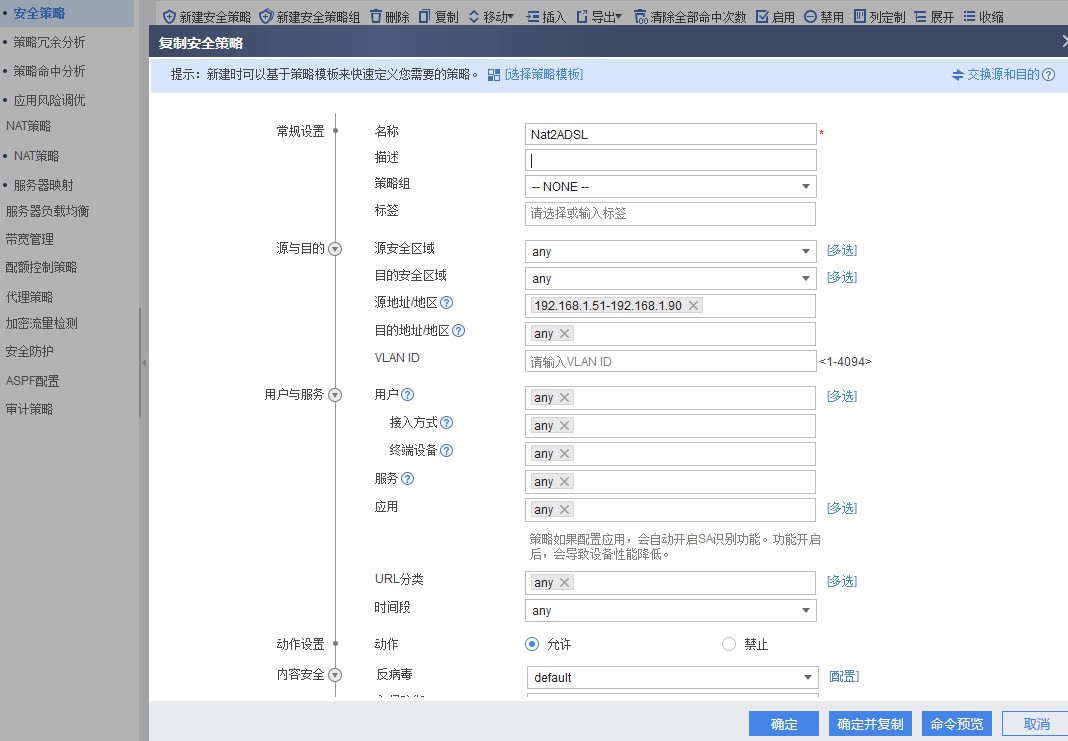Image resolution: width=1068 pixels, height=741 pixels.
Task: Click the 列定制 column customize icon
Action: [860, 16]
